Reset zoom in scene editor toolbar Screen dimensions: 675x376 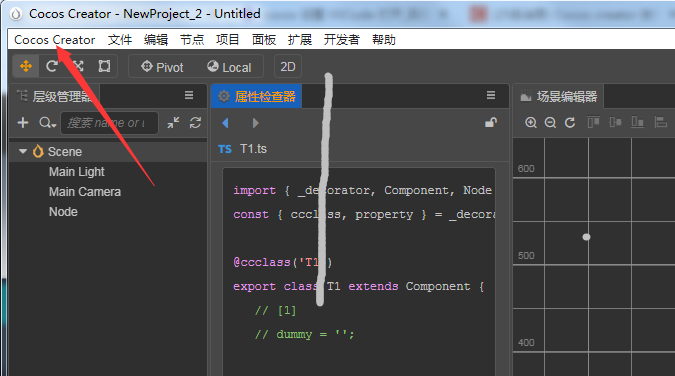coord(570,123)
